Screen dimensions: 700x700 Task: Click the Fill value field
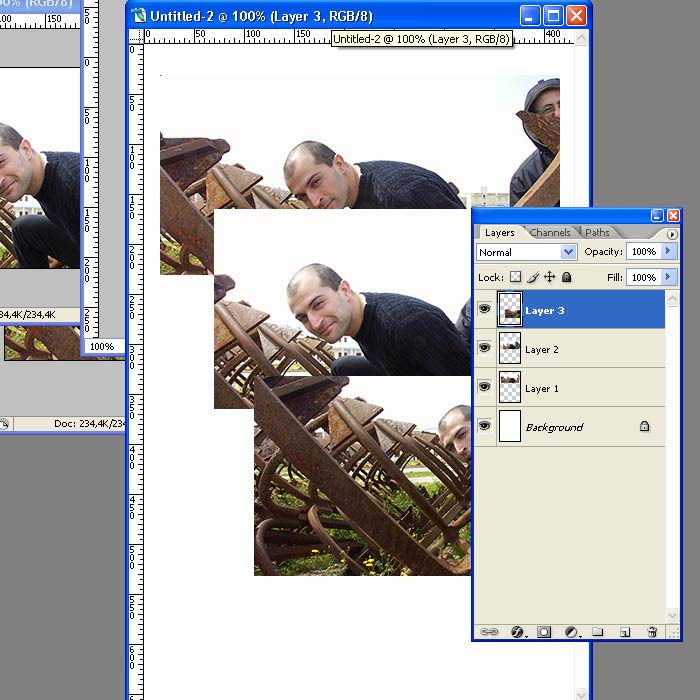pyautogui.click(x=644, y=277)
